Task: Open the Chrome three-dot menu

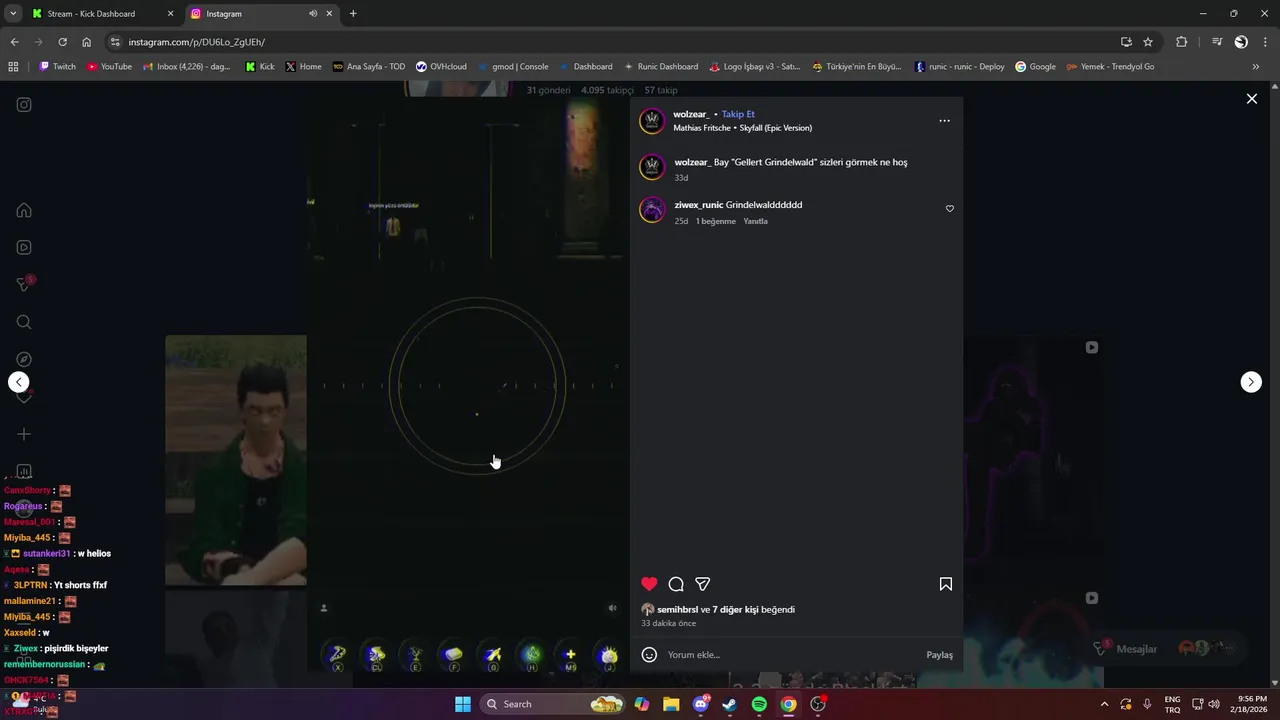Action: pyautogui.click(x=1265, y=42)
